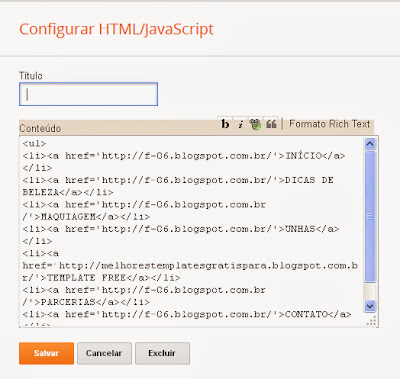Image resolution: width=400 pixels, height=379 pixels.
Task: Click the textarea resize grip corner
Action: tap(371, 321)
